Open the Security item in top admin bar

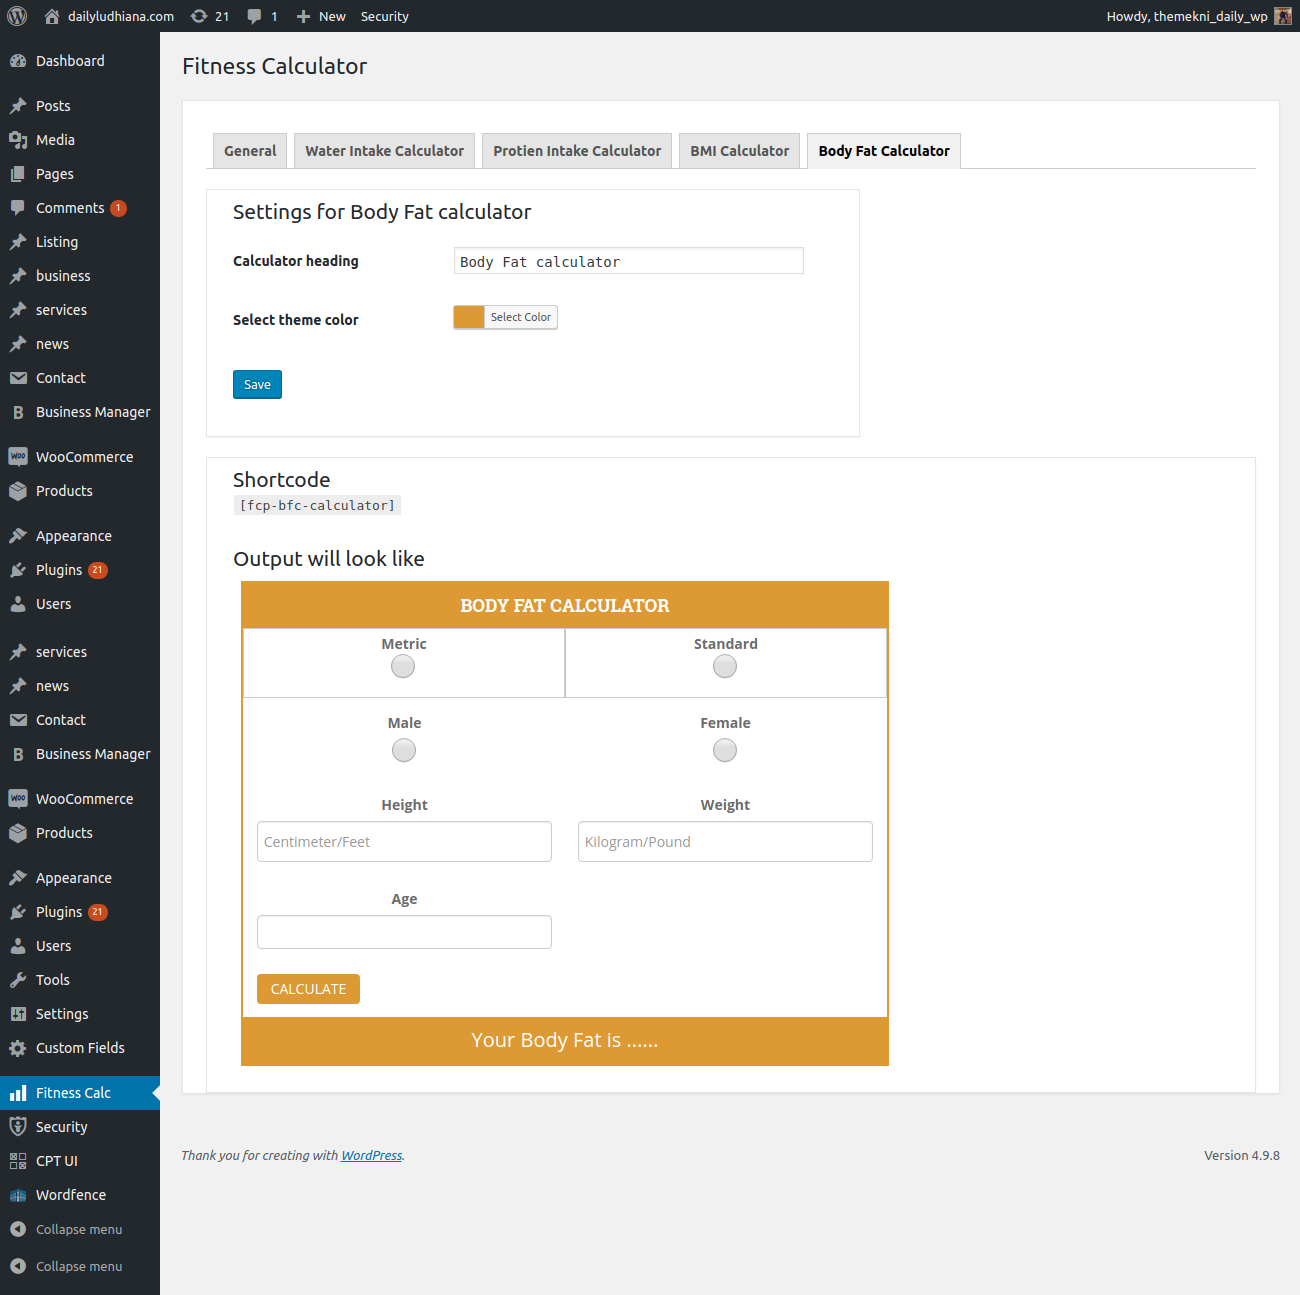(x=384, y=16)
